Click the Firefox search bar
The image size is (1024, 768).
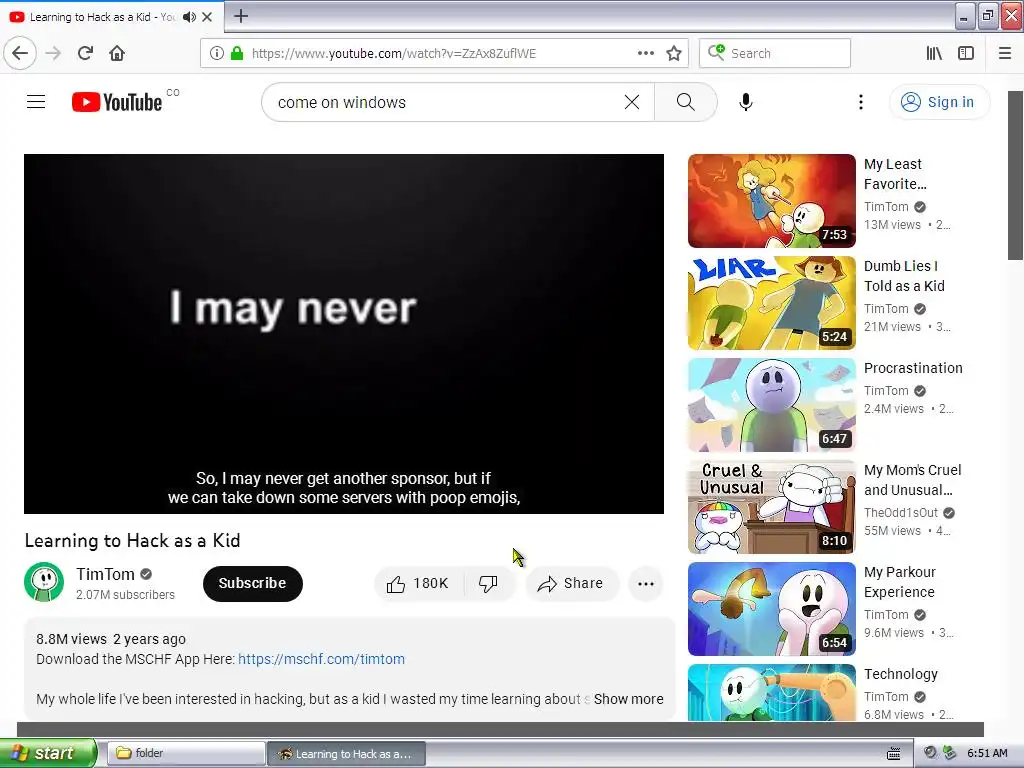pos(775,53)
